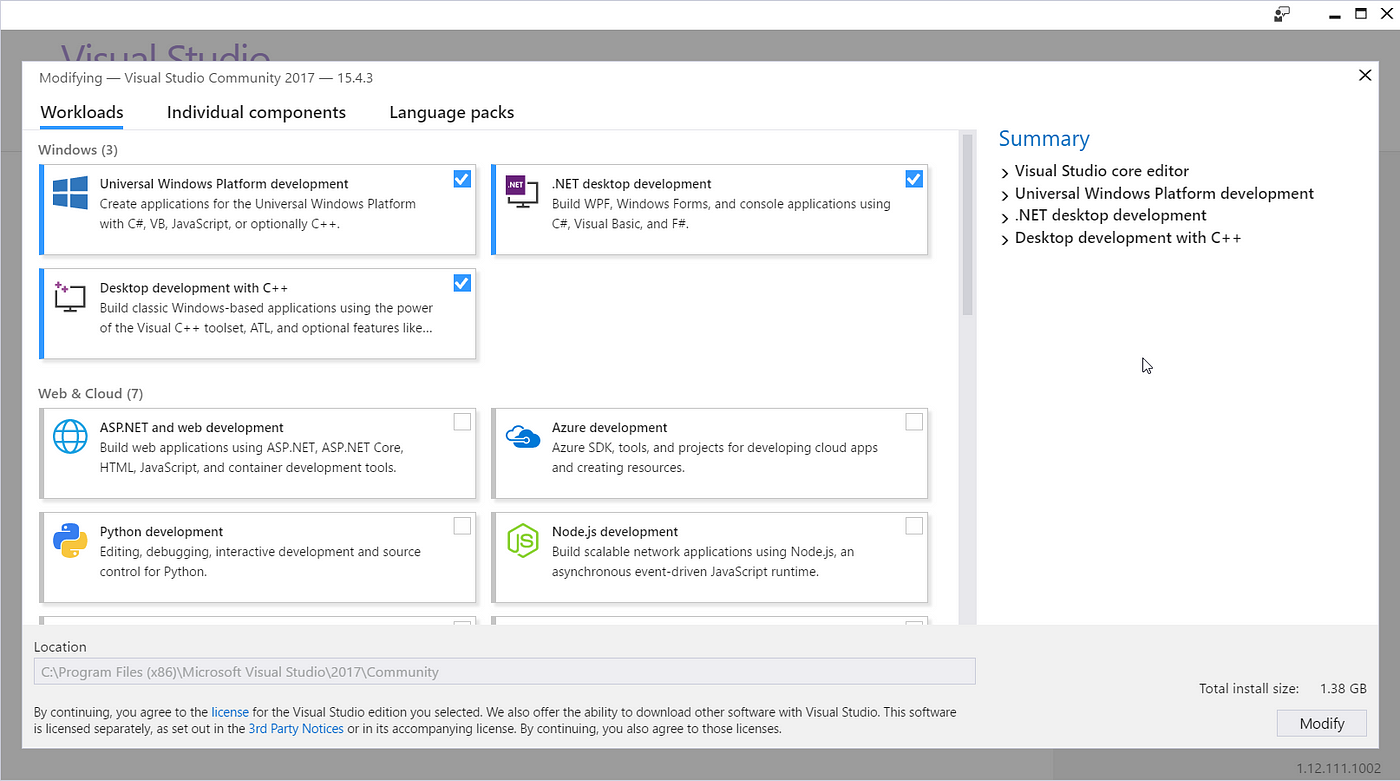The width and height of the screenshot is (1400, 781).
Task: Open the 3rd Party Notices link
Action: [x=296, y=729]
